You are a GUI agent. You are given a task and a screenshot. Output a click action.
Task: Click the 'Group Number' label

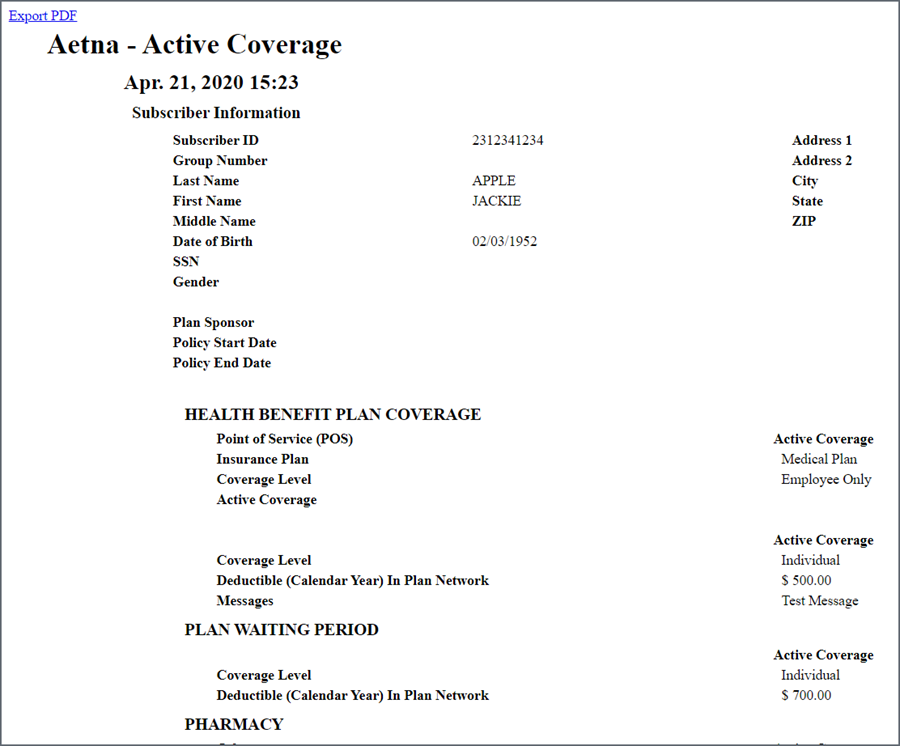(220, 161)
